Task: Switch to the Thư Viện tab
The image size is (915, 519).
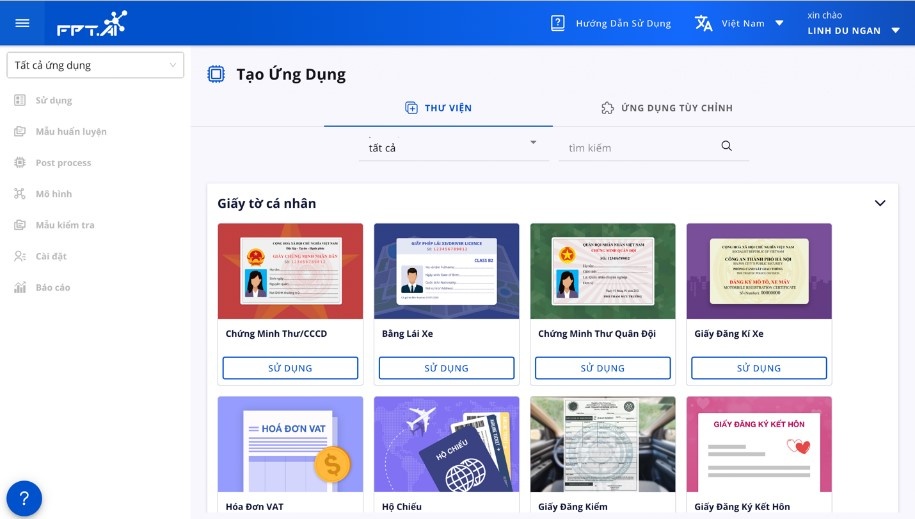Action: pyautogui.click(x=438, y=108)
